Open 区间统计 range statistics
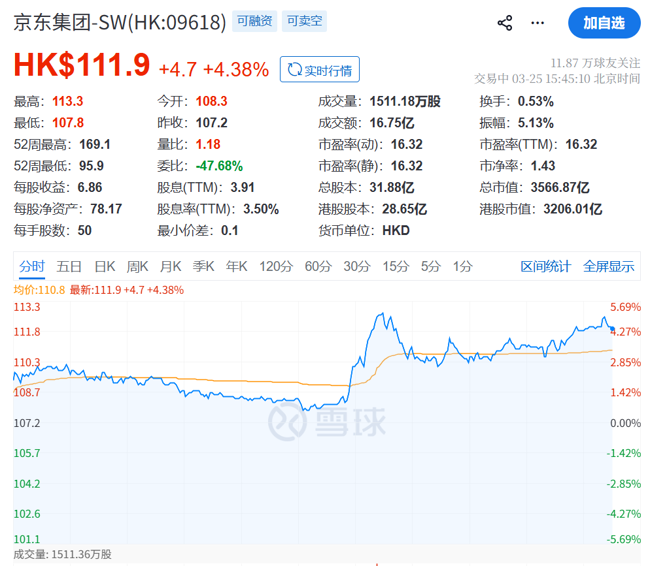The width and height of the screenshot is (667, 566). (545, 266)
